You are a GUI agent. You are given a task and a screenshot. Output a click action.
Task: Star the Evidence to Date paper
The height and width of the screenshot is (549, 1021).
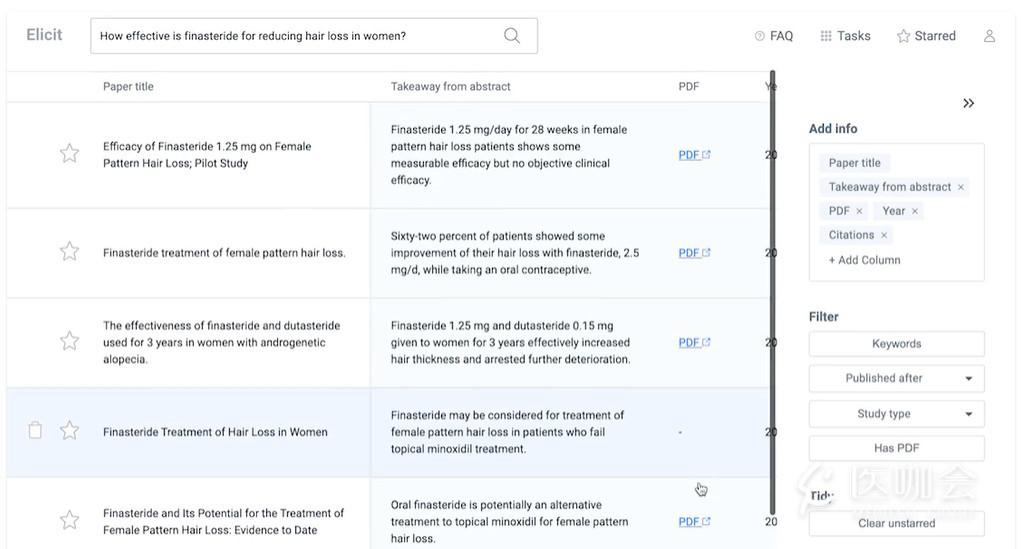70,520
